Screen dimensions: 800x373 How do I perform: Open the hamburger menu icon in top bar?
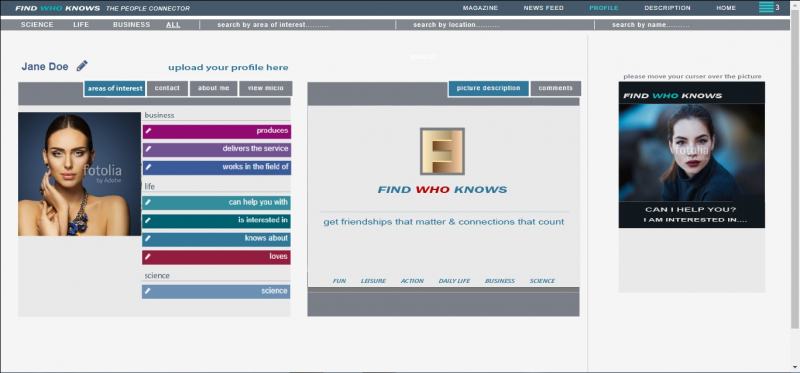pyautogui.click(x=766, y=7)
